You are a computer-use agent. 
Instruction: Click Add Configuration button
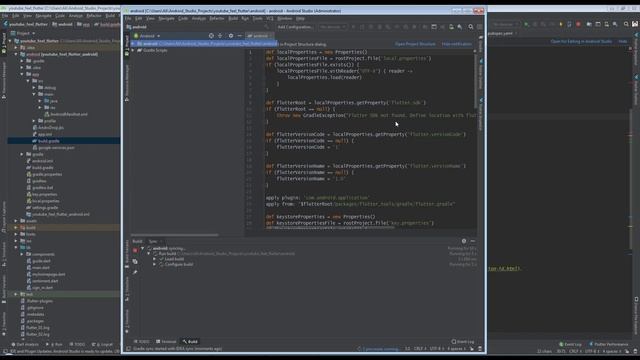click(x=295, y=27)
